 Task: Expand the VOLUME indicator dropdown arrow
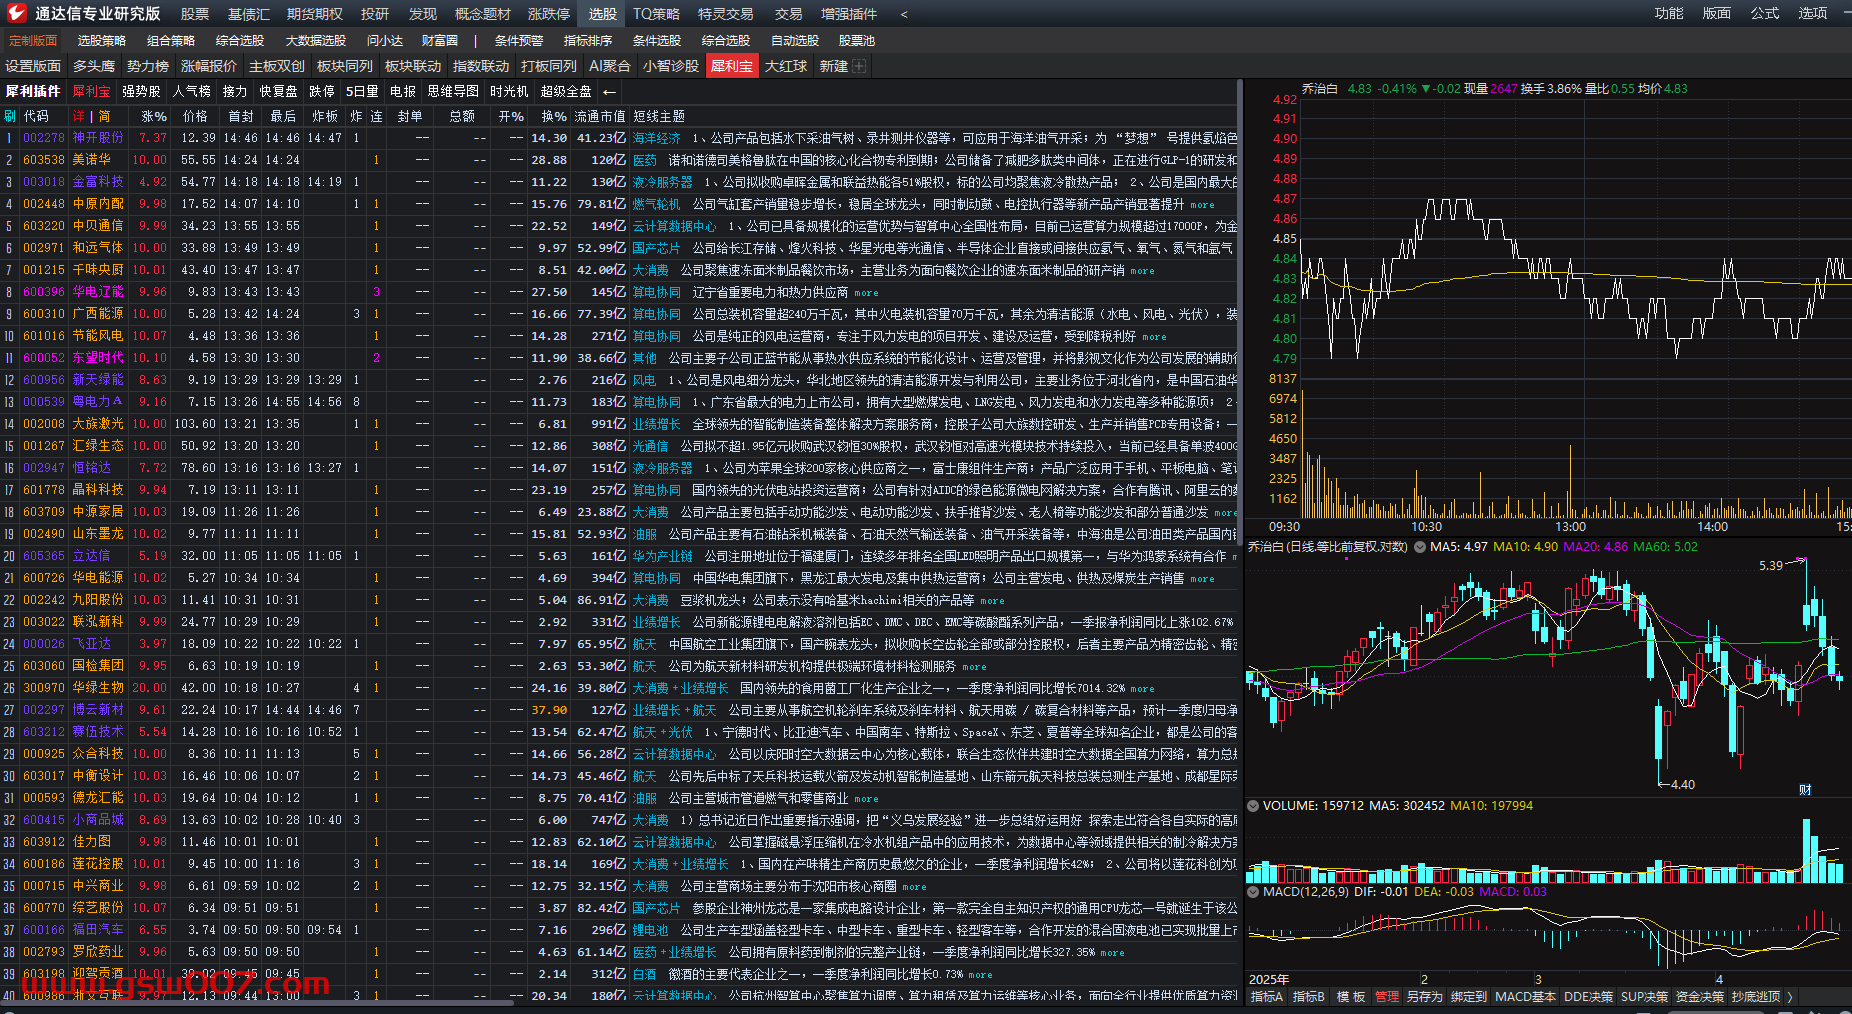(x=1253, y=806)
